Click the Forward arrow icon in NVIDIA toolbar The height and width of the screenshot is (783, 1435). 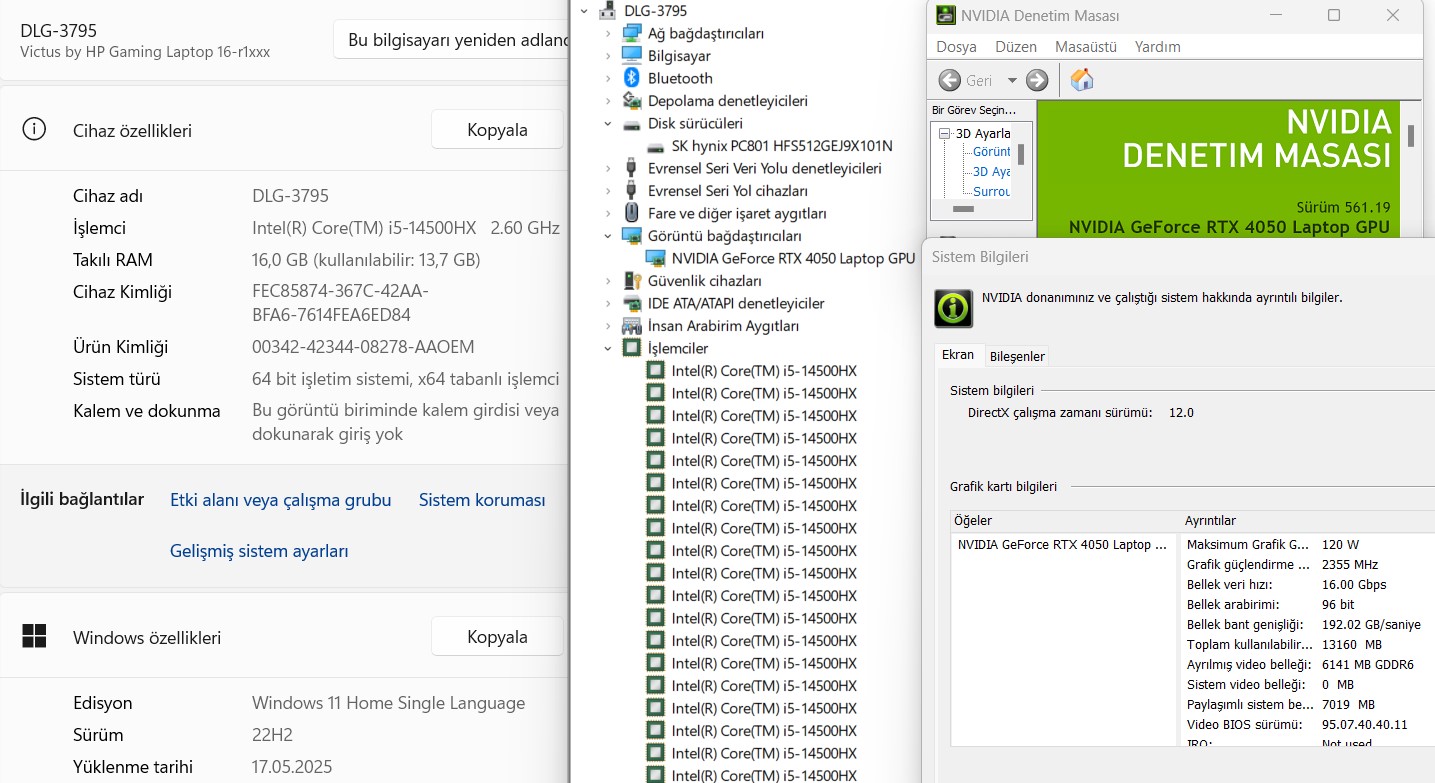click(x=1037, y=80)
